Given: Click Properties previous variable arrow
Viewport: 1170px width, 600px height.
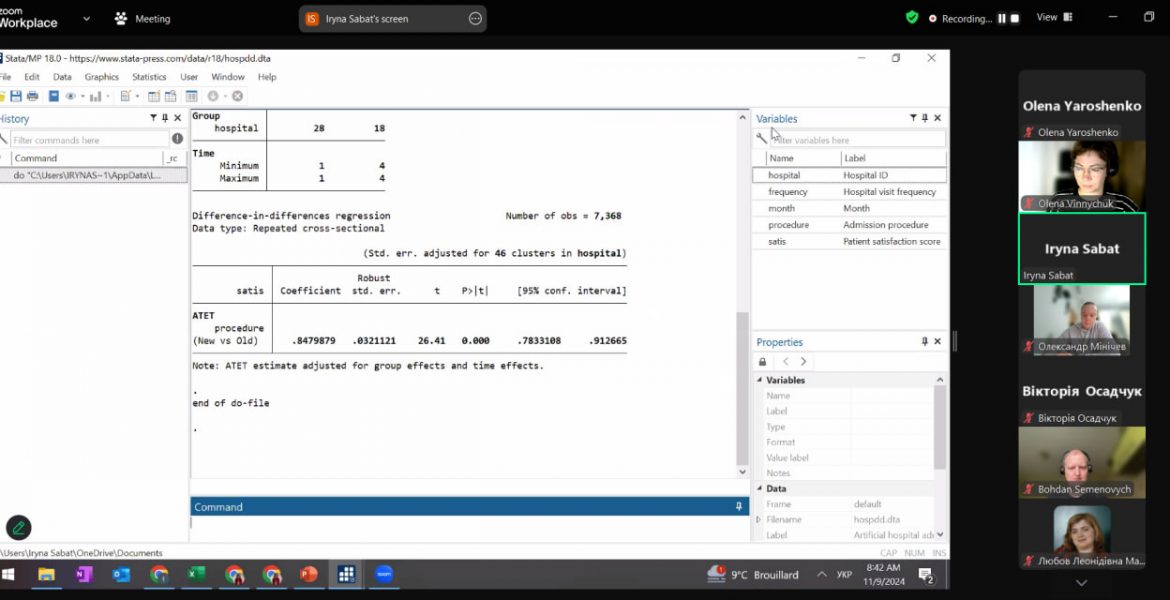Looking at the screenshot, I should (786, 362).
